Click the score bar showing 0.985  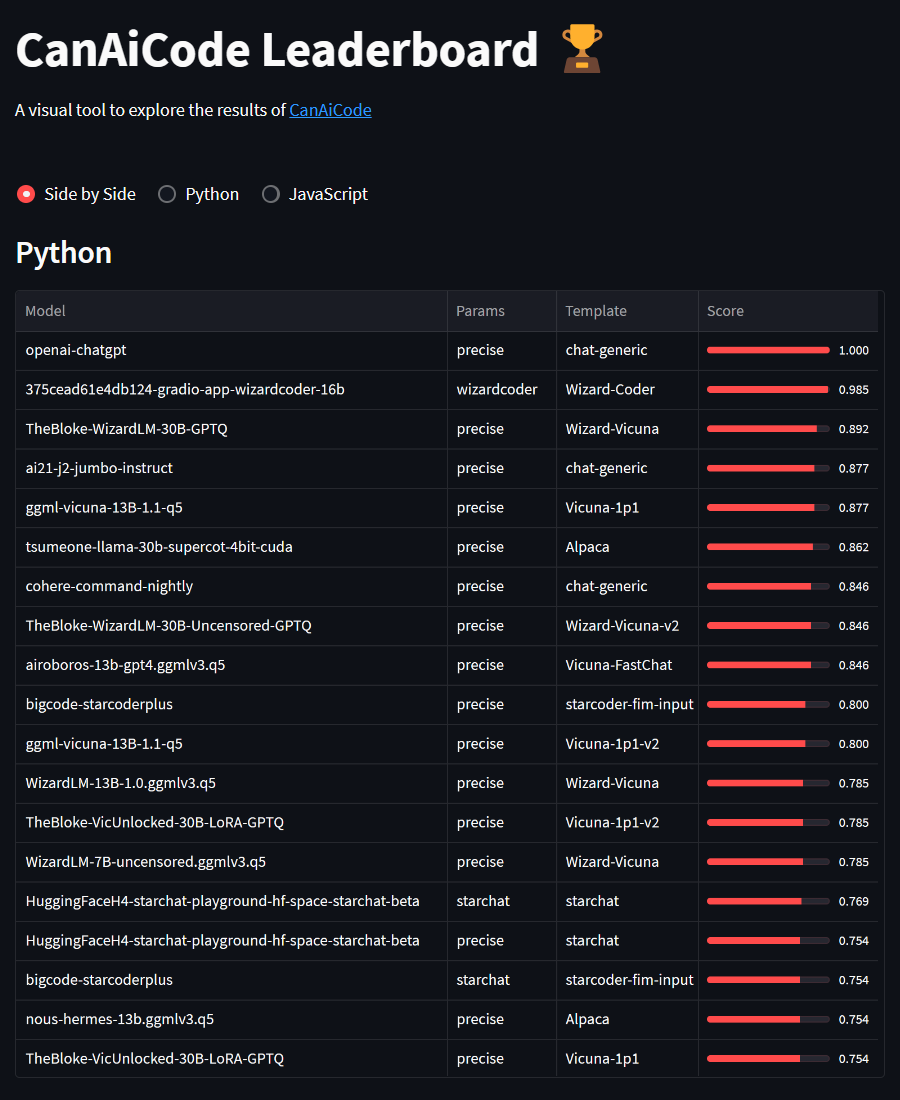coord(768,389)
